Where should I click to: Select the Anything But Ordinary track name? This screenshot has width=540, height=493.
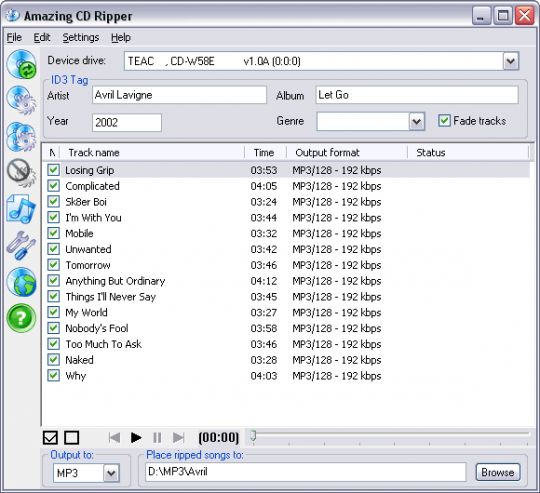point(115,281)
